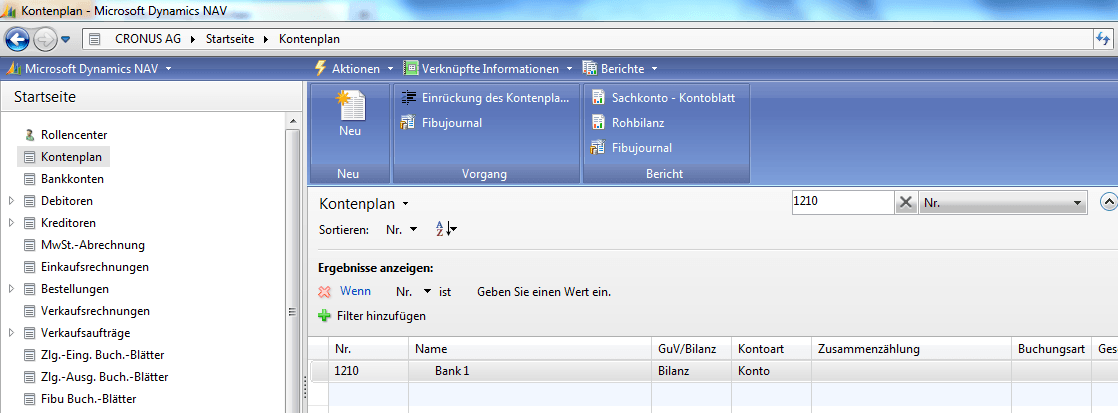This screenshot has width=1118, height=413.
Task: Sort by the Nr. column header
Action: tap(368, 350)
